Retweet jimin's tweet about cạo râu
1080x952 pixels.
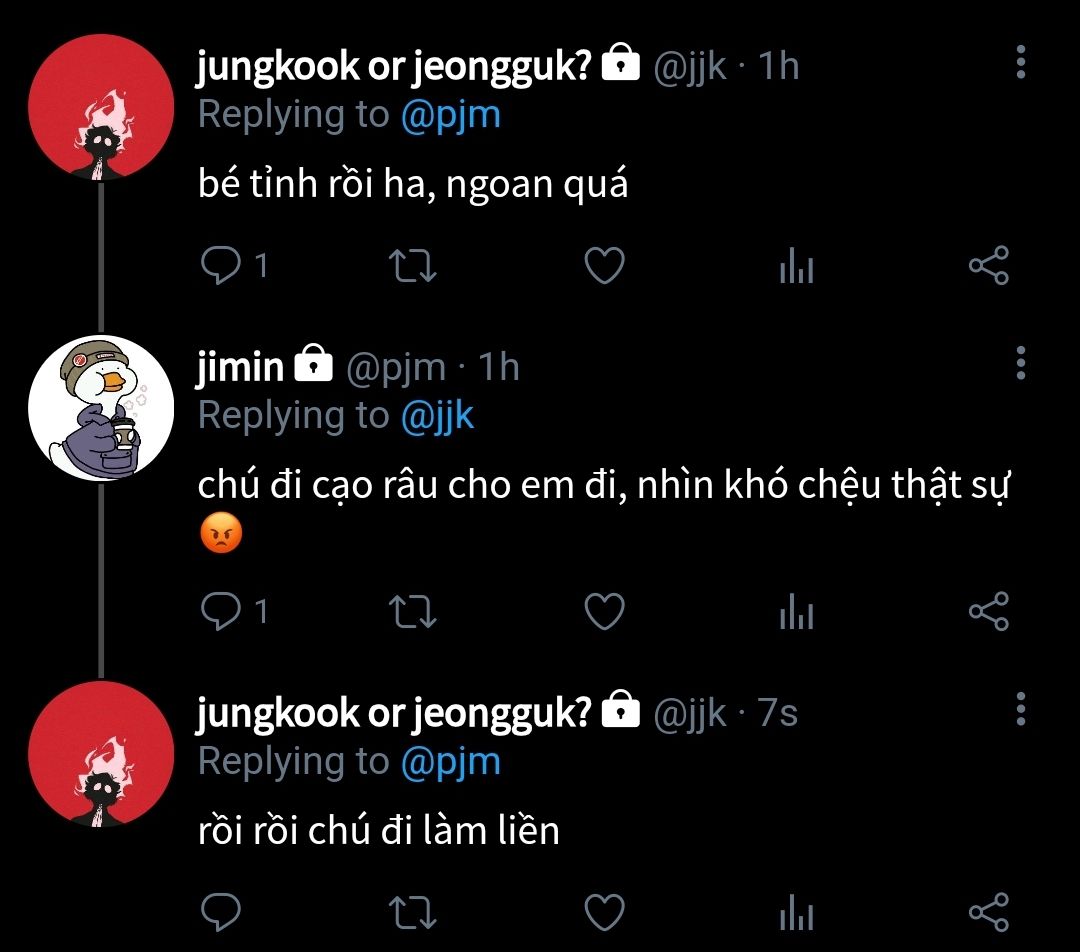(412, 611)
